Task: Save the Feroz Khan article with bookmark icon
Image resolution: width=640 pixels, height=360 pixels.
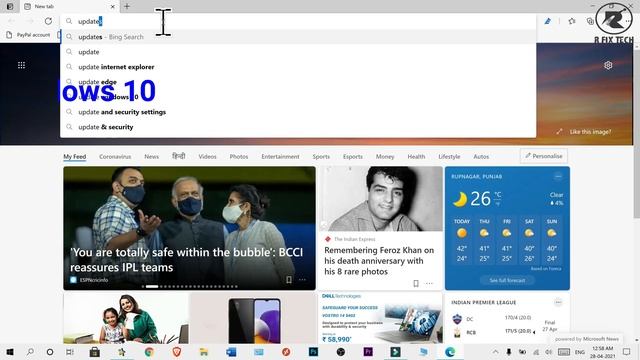Action: click(416, 283)
